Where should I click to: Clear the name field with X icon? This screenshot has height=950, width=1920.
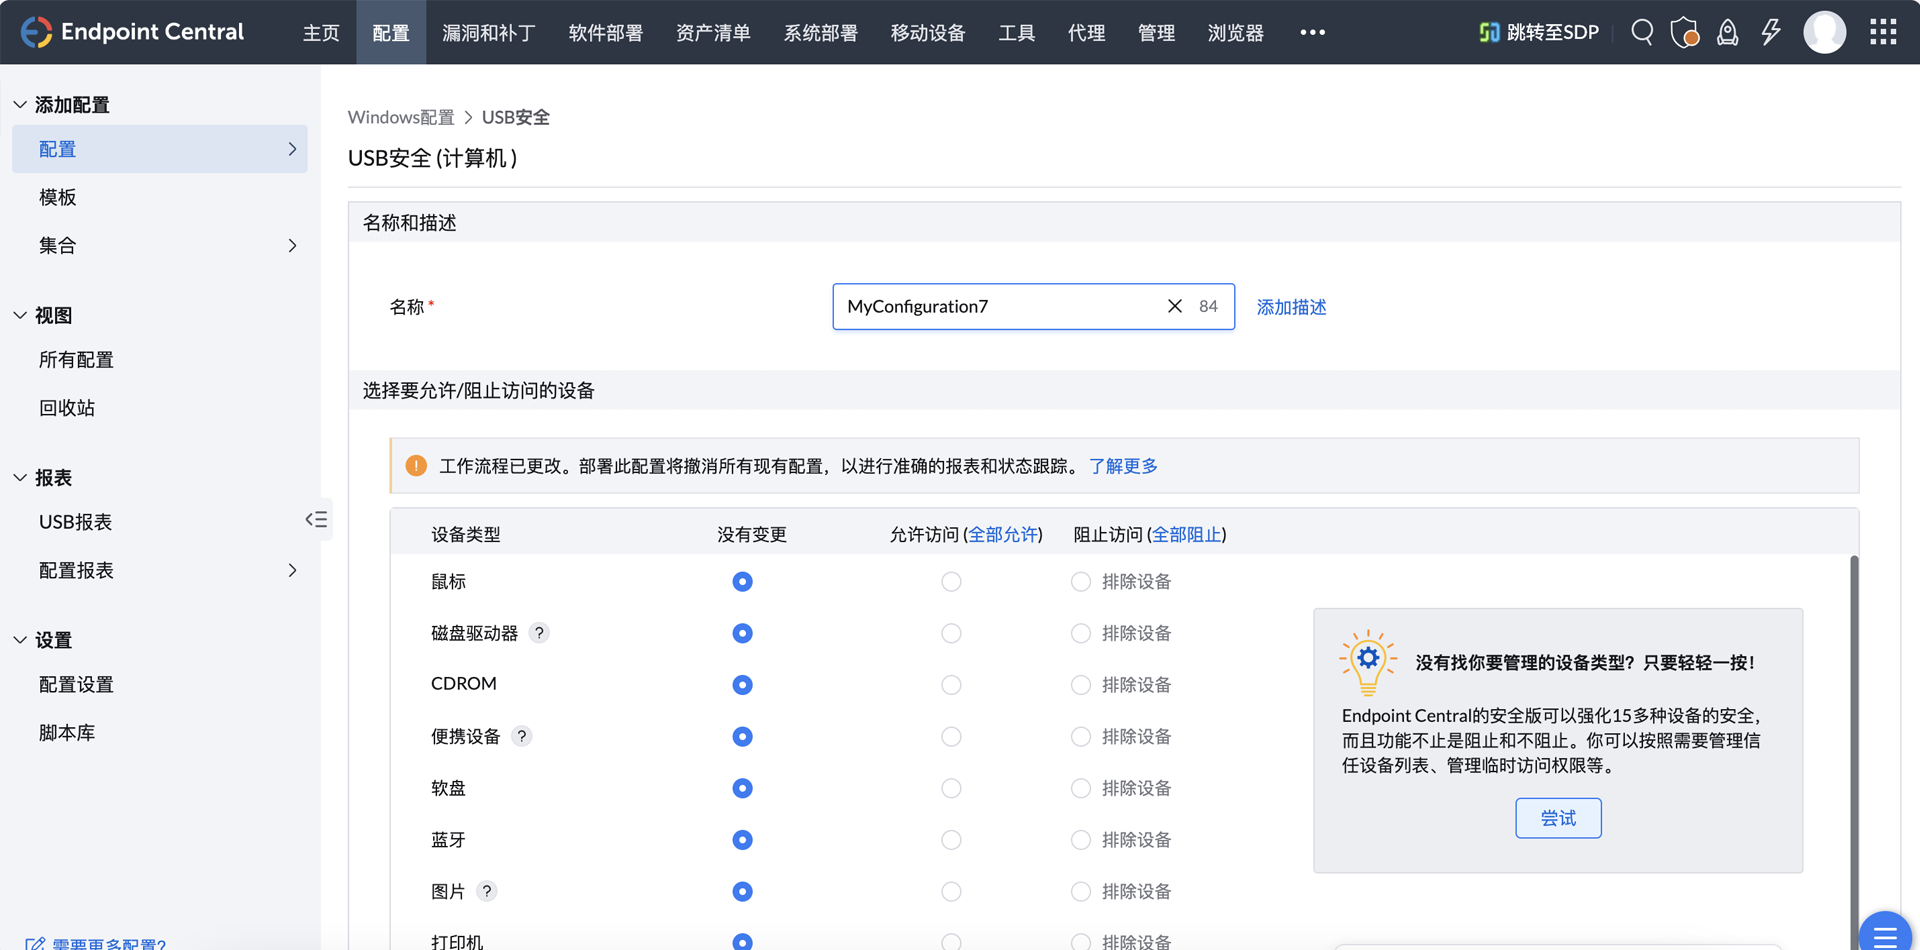coord(1174,306)
